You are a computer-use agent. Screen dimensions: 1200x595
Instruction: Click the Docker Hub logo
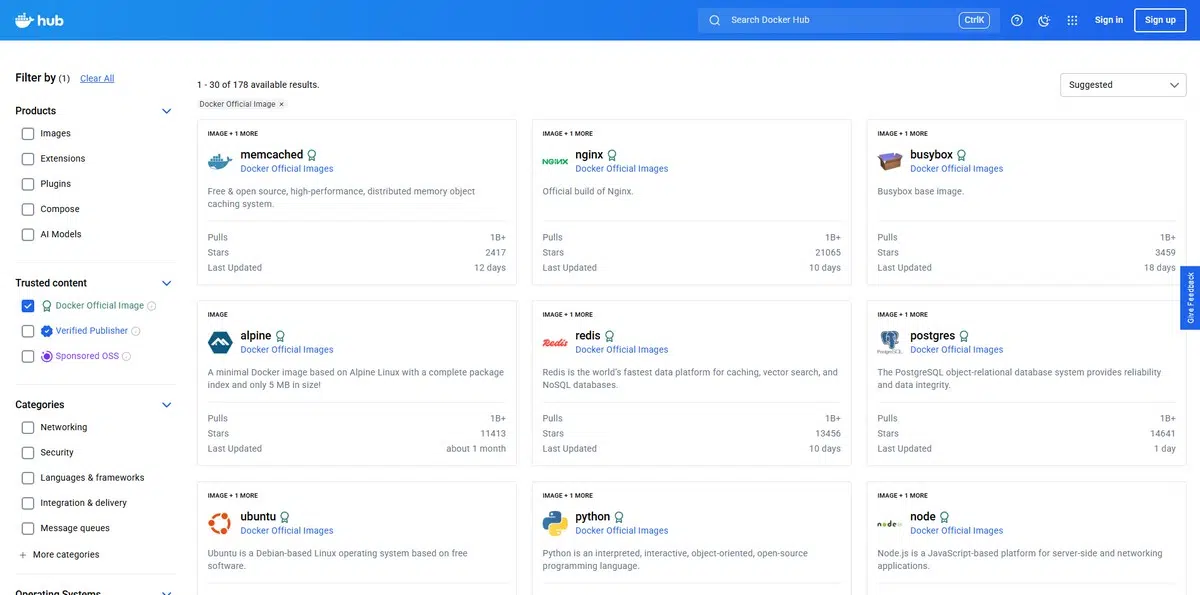(x=39, y=20)
